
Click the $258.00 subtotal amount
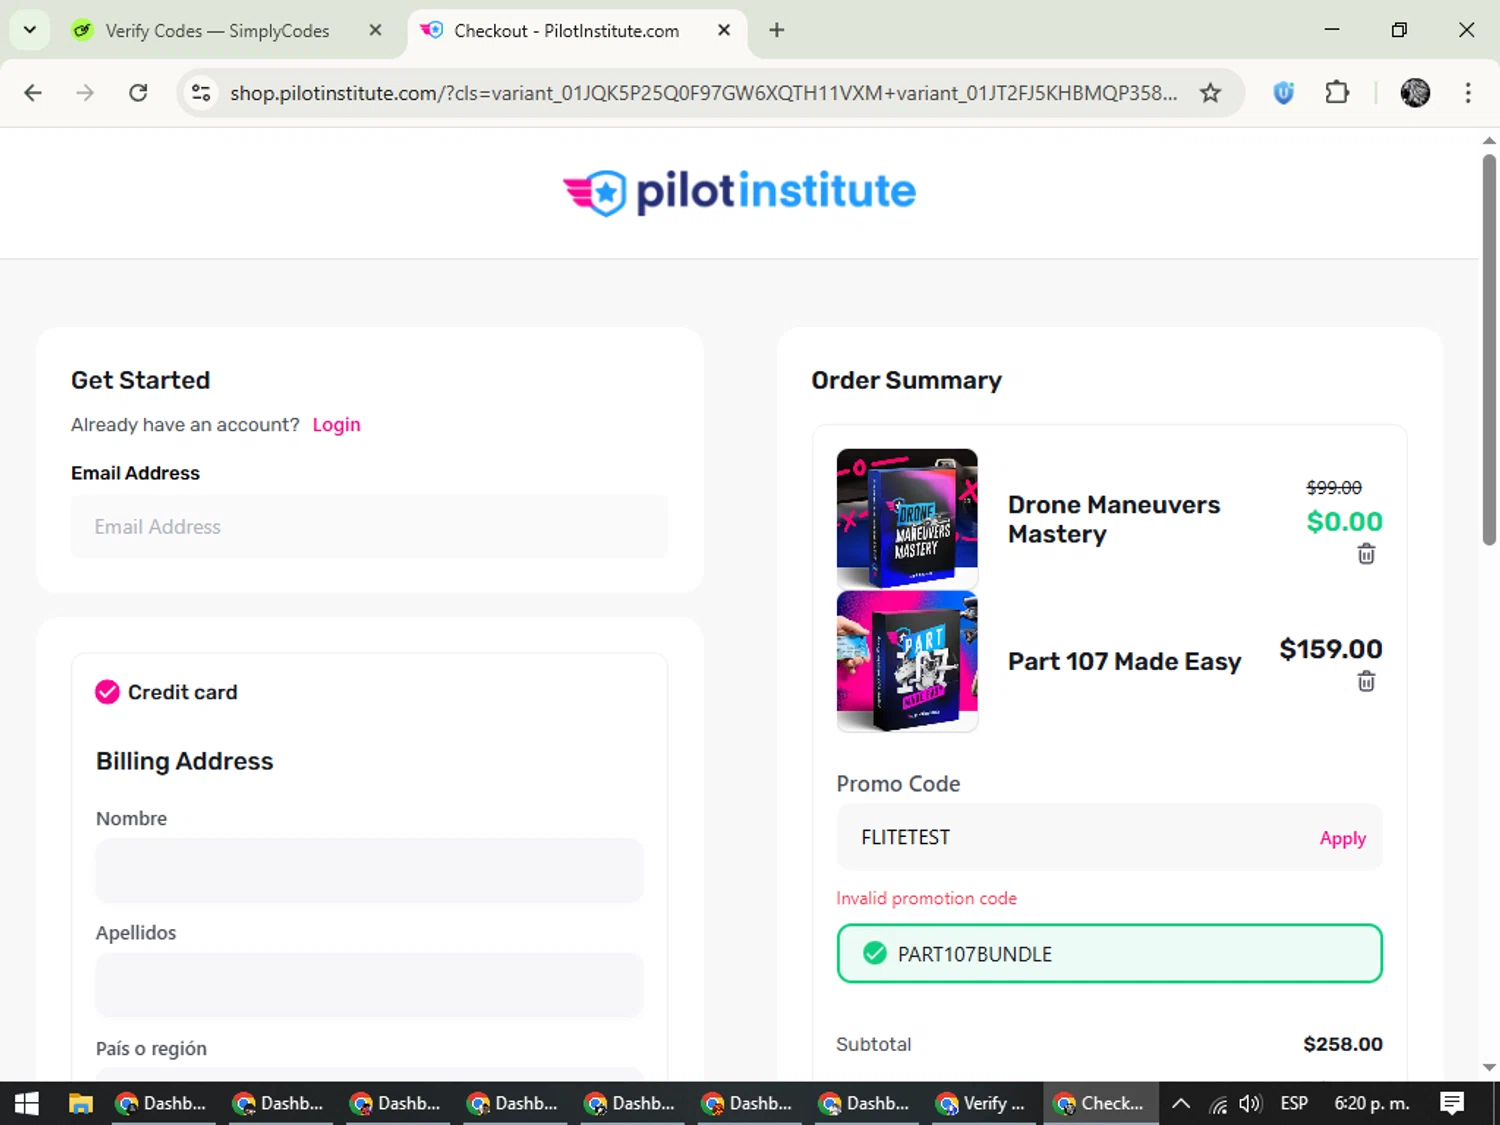click(1342, 1044)
